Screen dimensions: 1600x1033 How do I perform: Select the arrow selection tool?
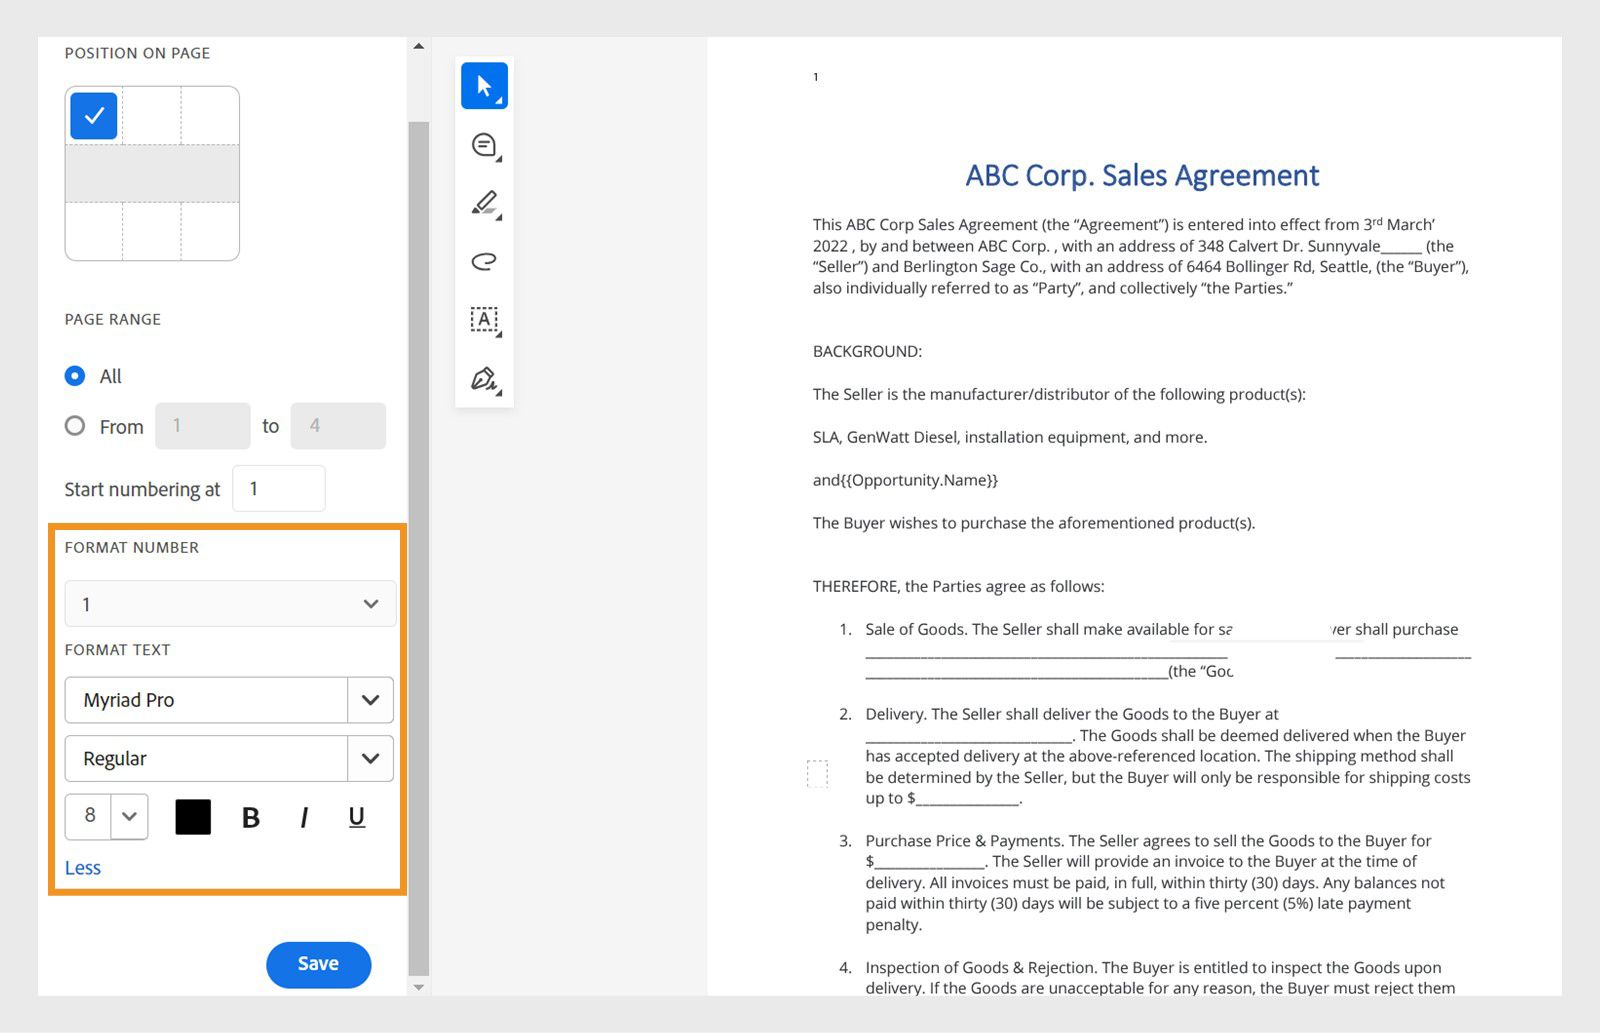(484, 85)
